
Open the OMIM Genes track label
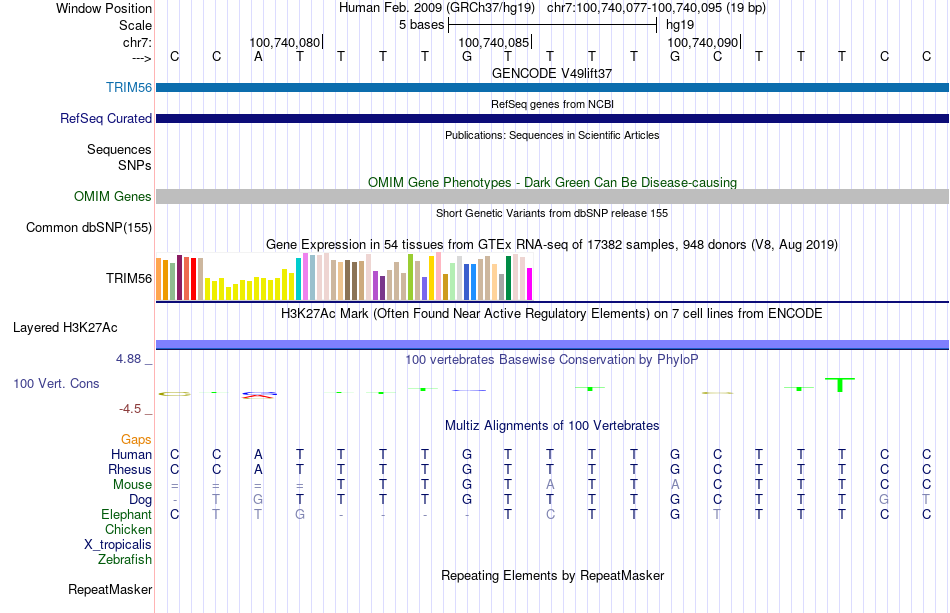pos(113,196)
